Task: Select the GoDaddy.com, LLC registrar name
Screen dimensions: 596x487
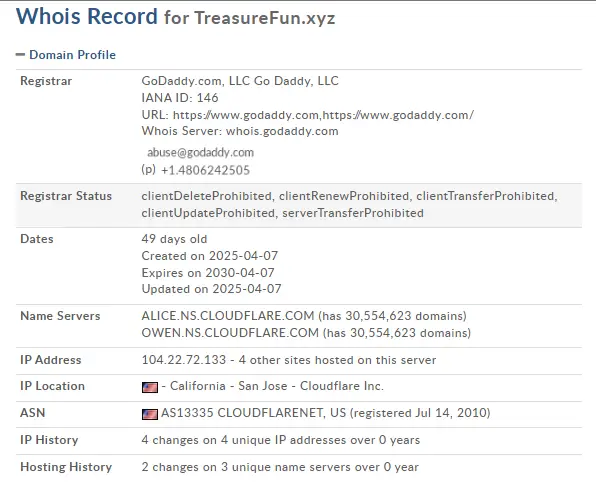Action: (x=240, y=81)
